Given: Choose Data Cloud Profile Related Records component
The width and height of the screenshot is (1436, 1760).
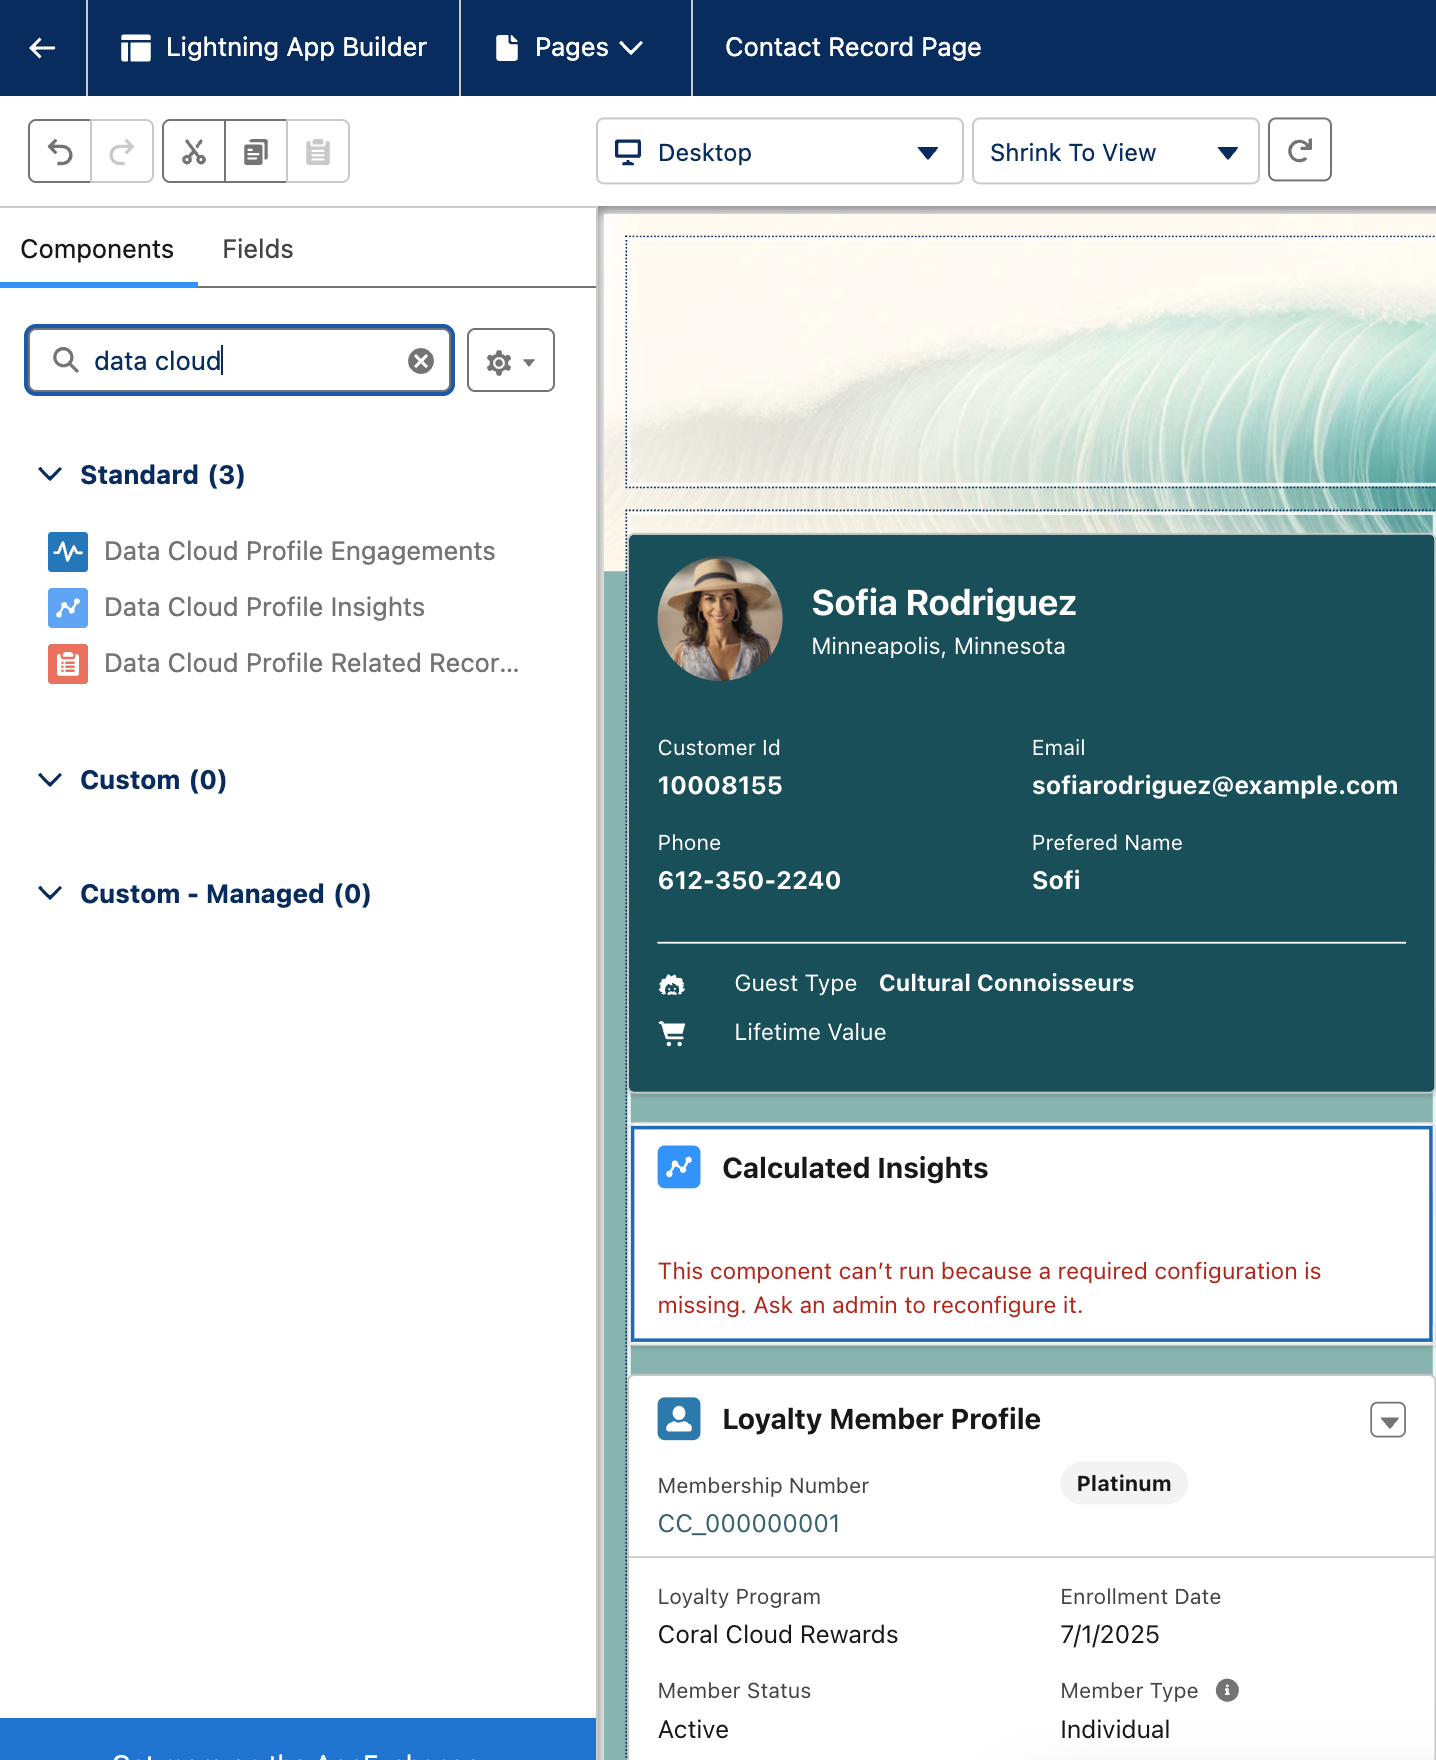Looking at the screenshot, I should pos(311,663).
